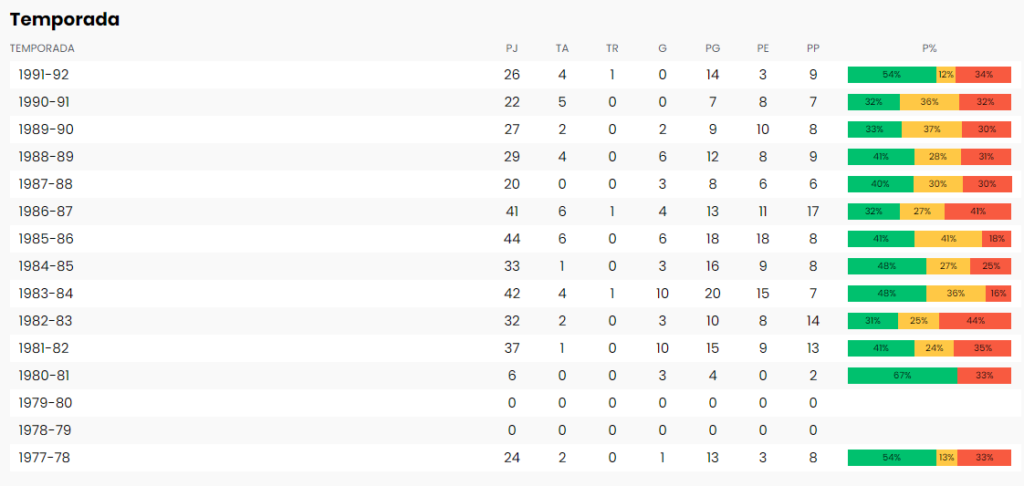Viewport: 1024px width, 486px height.
Task: Click the PP column header
Action: (812, 48)
